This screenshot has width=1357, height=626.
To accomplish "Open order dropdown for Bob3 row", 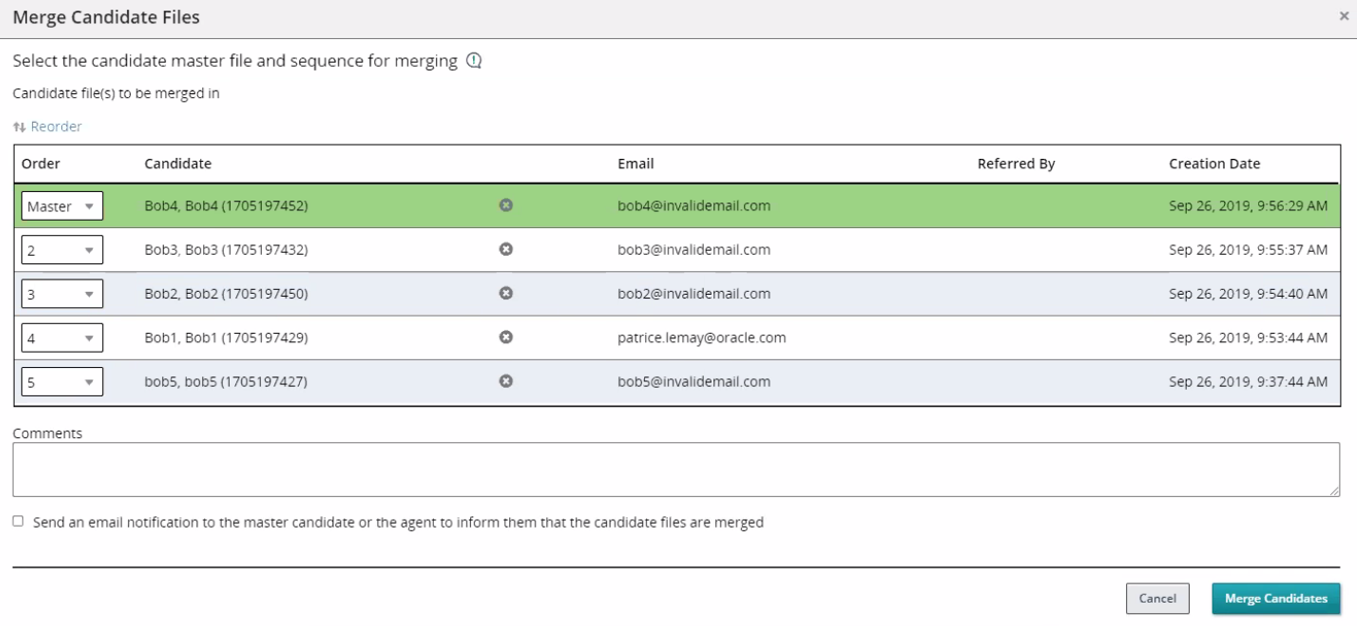I will [62, 250].
